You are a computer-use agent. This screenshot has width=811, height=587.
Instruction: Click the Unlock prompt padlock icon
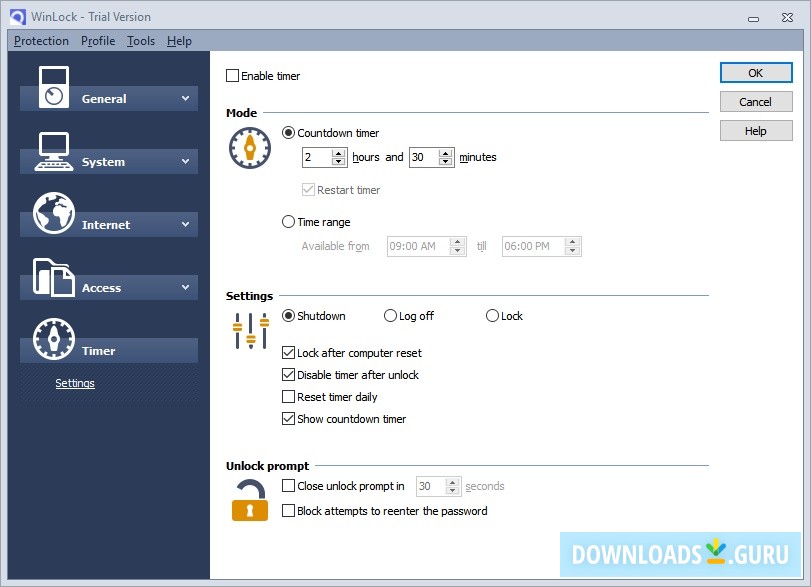[250, 500]
